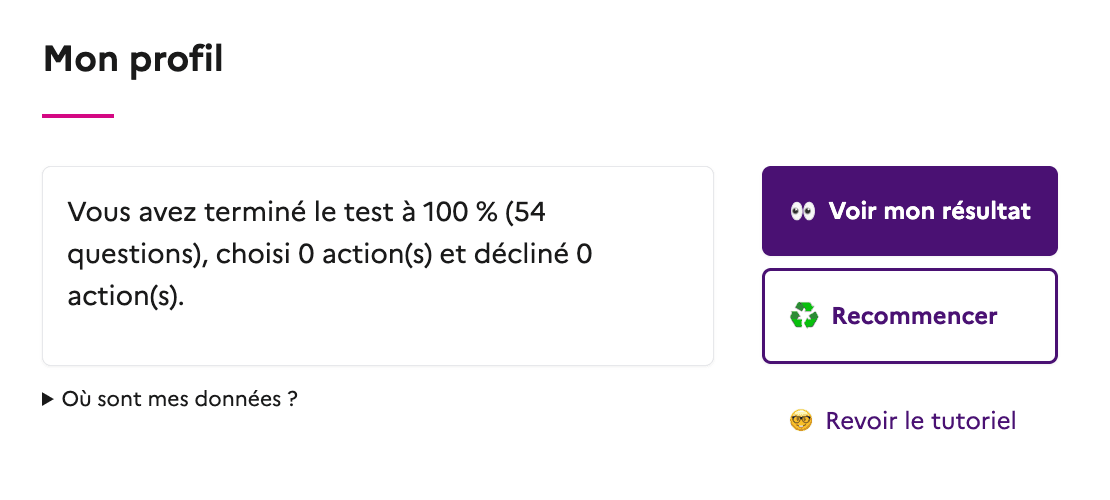The height and width of the screenshot is (500, 1110).
Task: Click the nerd face emoji beside tutorial link
Action: click(800, 421)
